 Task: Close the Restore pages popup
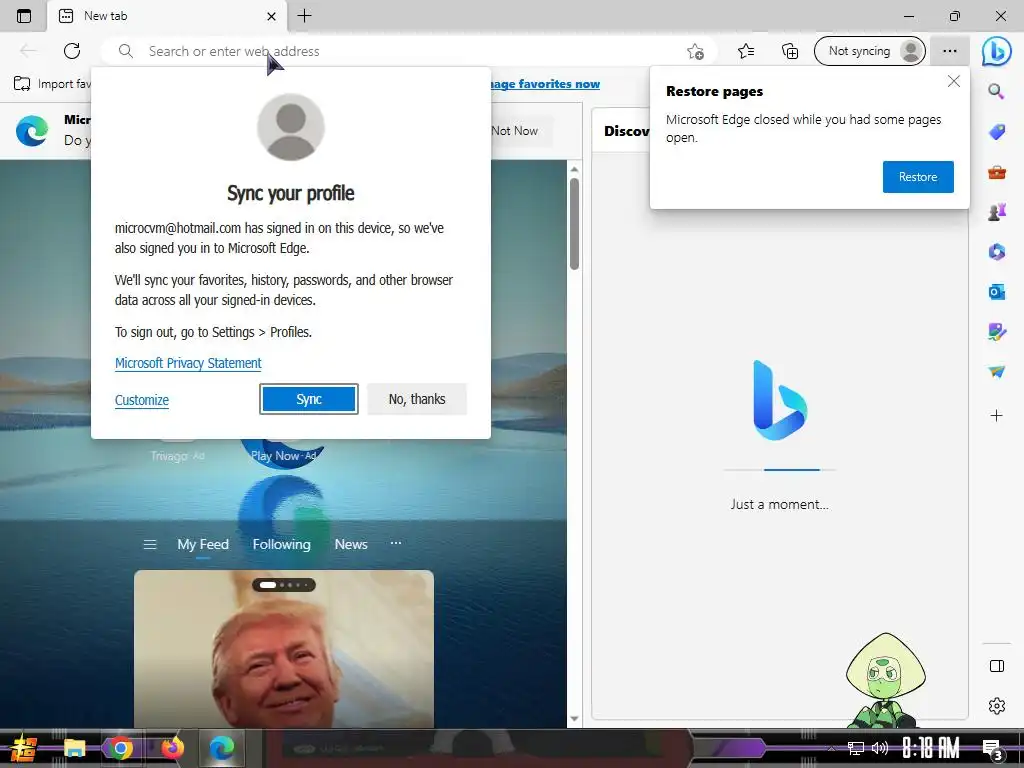pyautogui.click(x=953, y=81)
